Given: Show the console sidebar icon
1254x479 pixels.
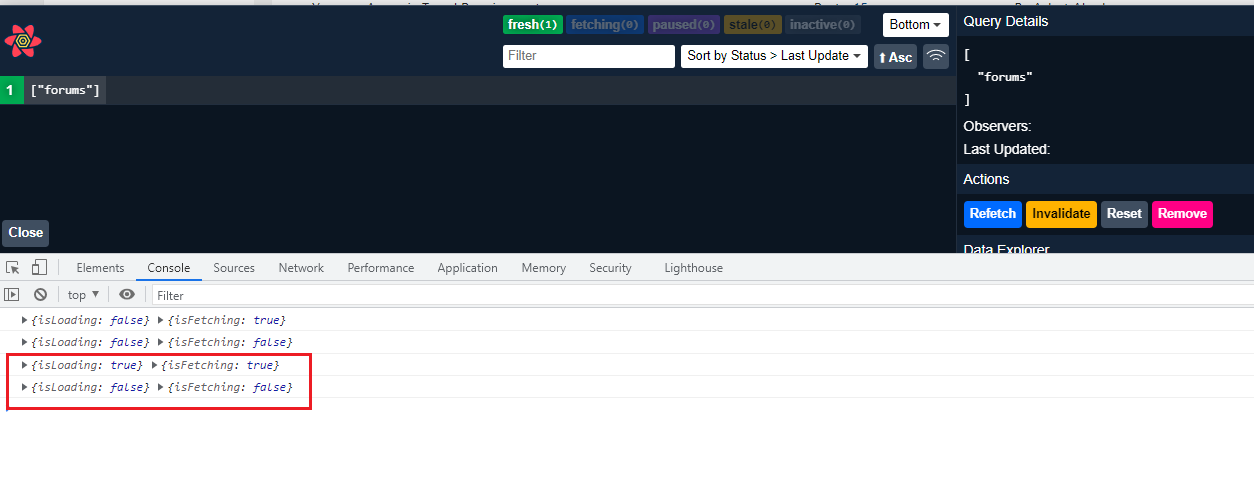Looking at the screenshot, I should coord(12,295).
